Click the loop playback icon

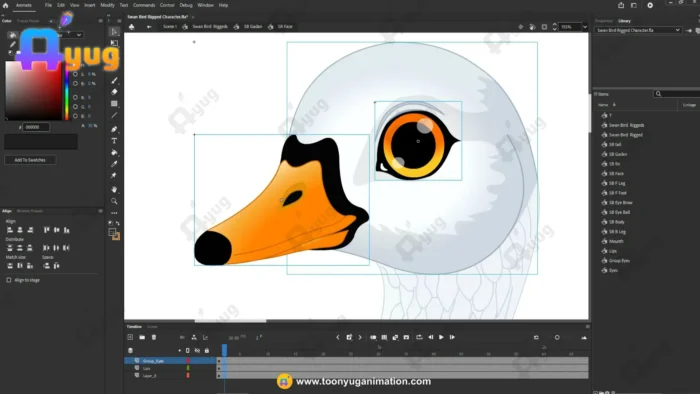click(x=419, y=337)
